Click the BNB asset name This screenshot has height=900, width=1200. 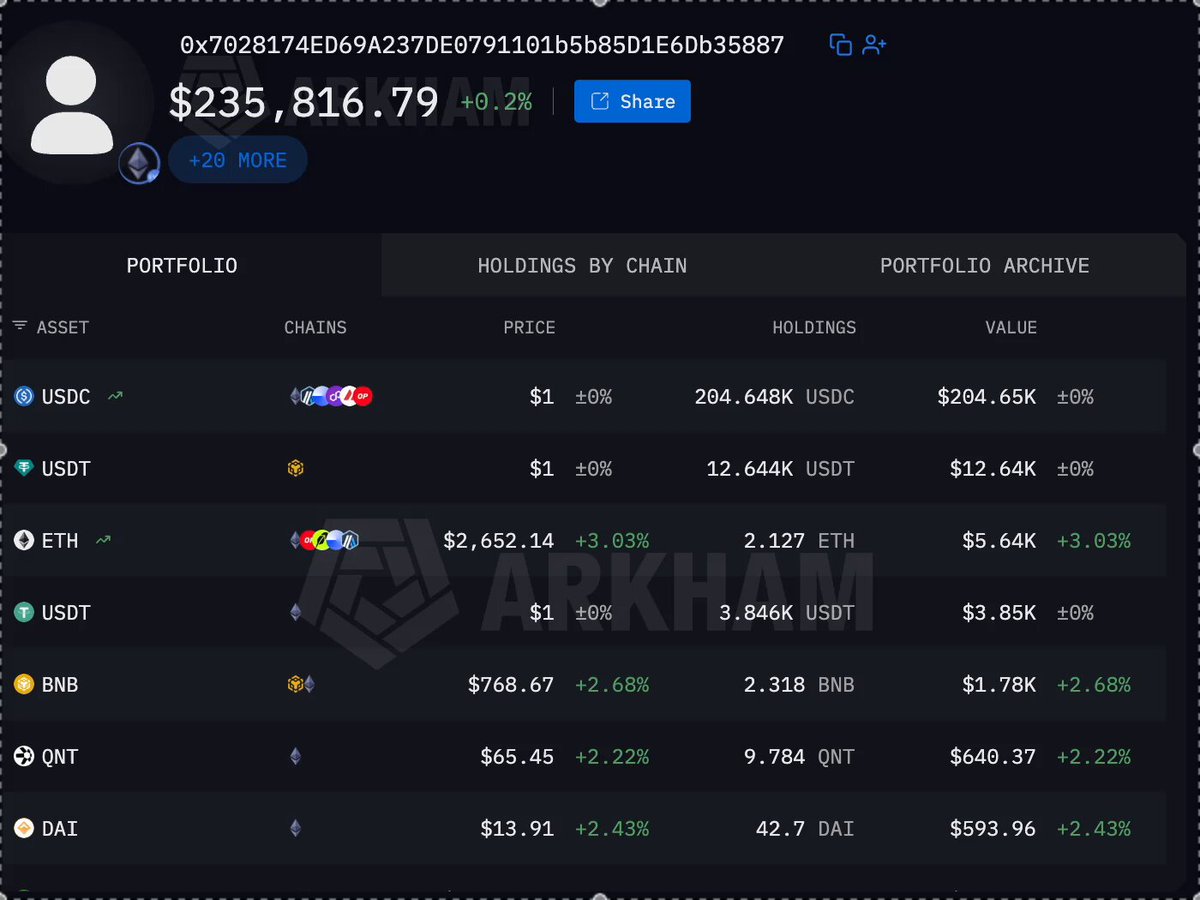pos(60,685)
